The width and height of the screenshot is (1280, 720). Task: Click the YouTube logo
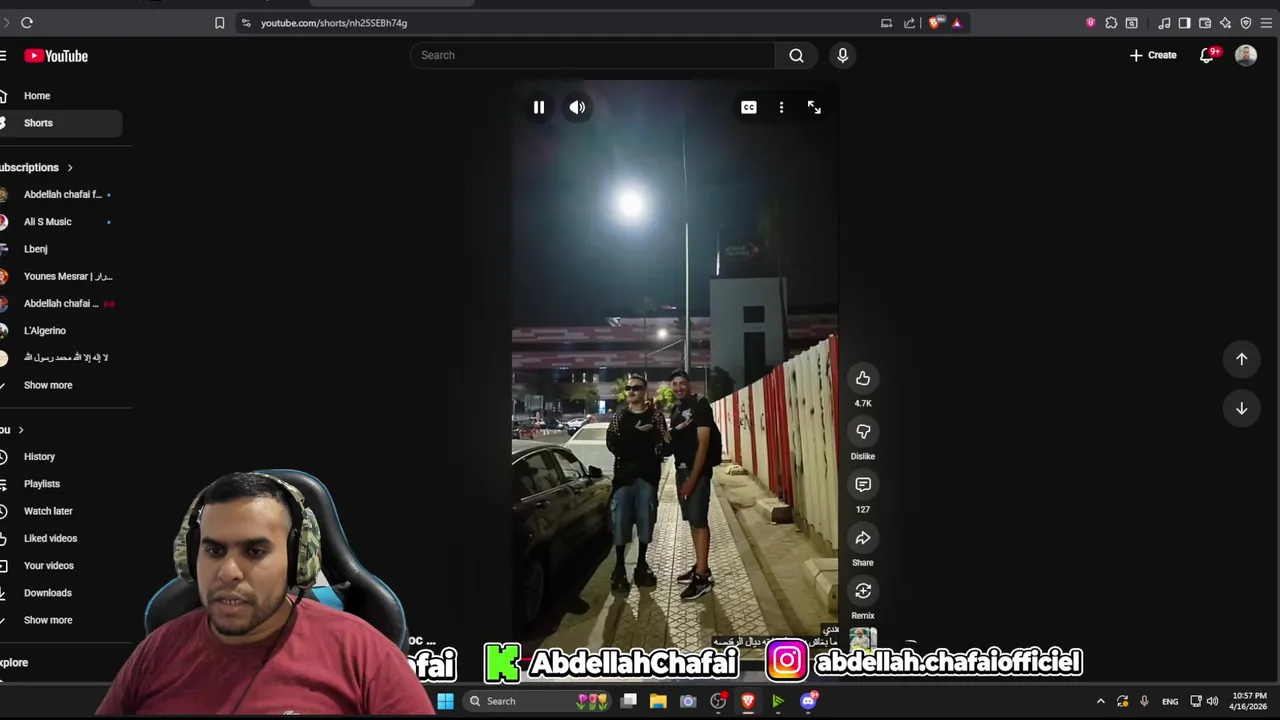[x=56, y=56]
